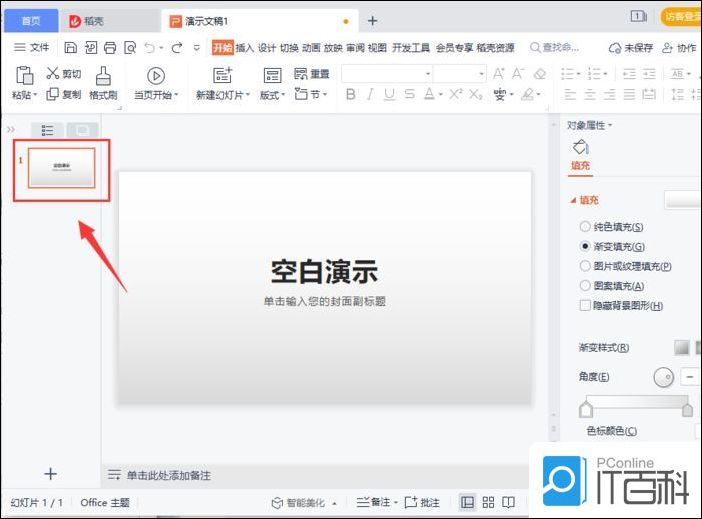Viewport: 702px width, 519px height.
Task: Switch to the 切换 ribbon tab
Action: tap(289, 47)
